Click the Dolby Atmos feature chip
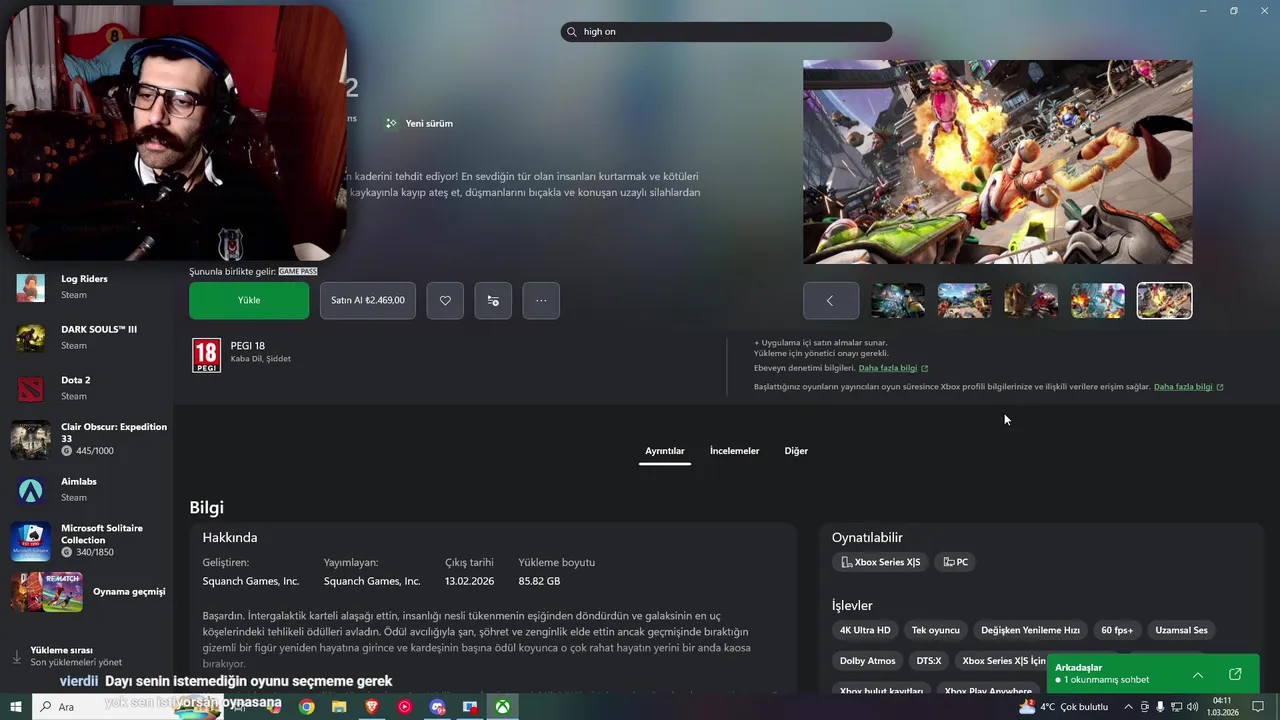This screenshot has width=1280, height=720. (x=867, y=661)
